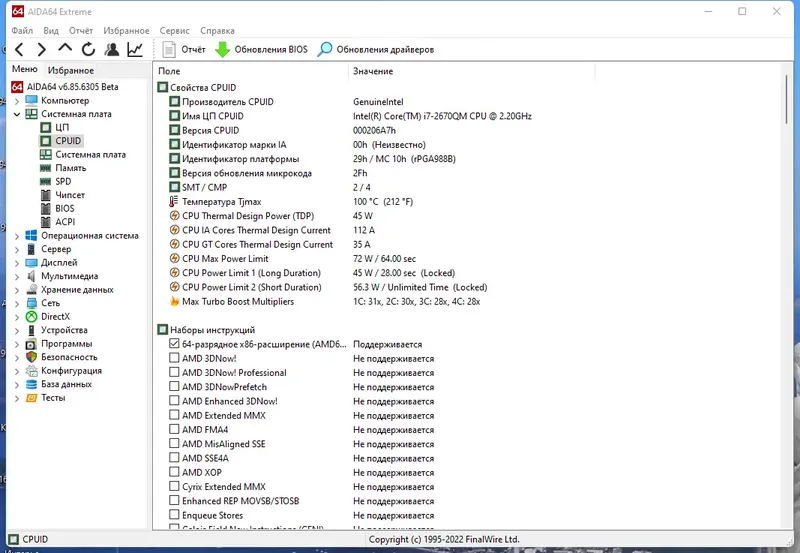Select the ЦП item in the tree

point(62,127)
